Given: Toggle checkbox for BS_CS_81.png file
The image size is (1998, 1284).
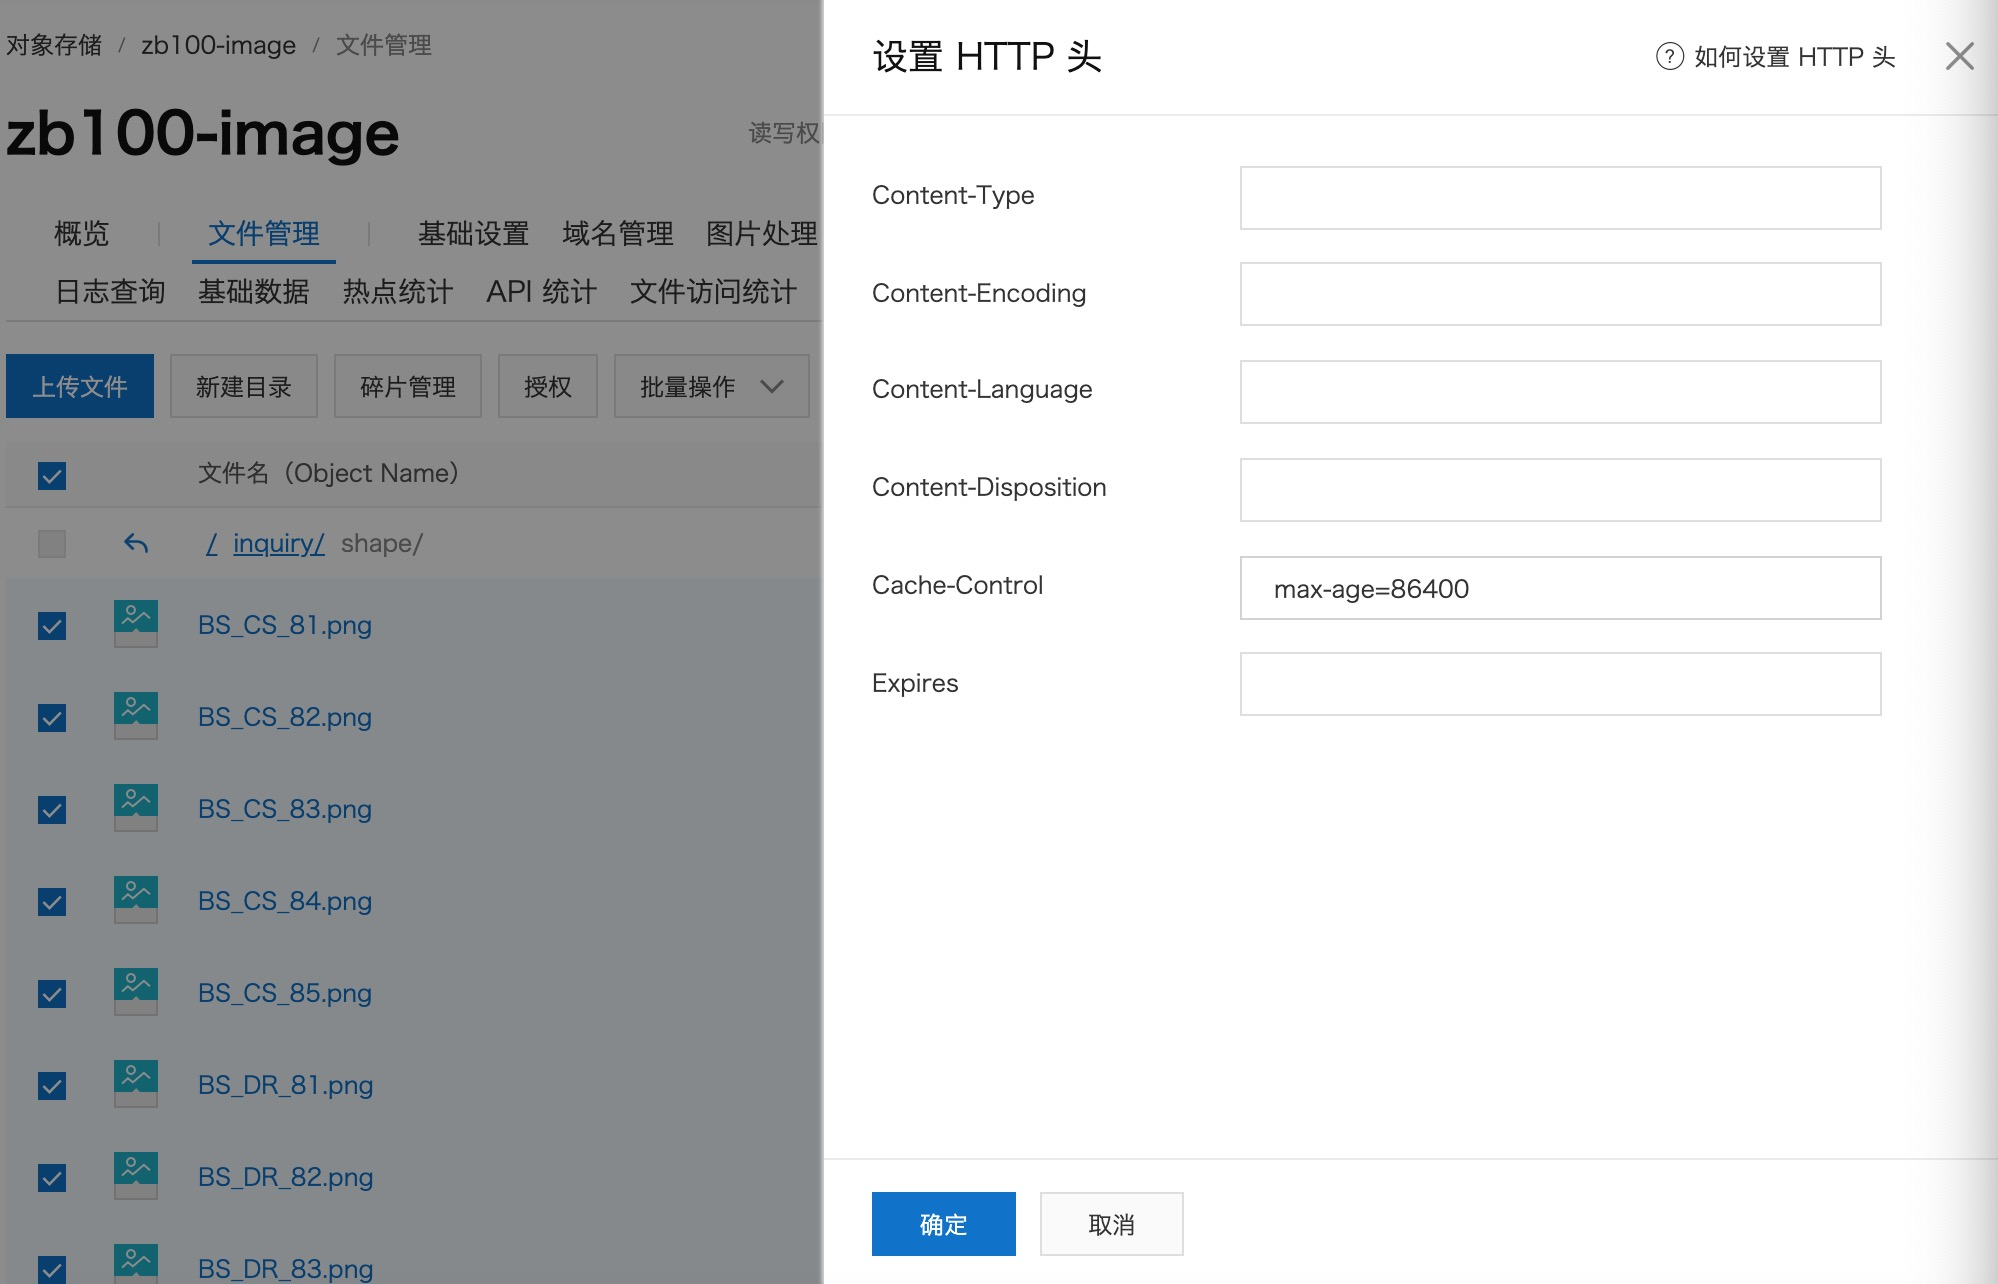Looking at the screenshot, I should click(x=54, y=623).
